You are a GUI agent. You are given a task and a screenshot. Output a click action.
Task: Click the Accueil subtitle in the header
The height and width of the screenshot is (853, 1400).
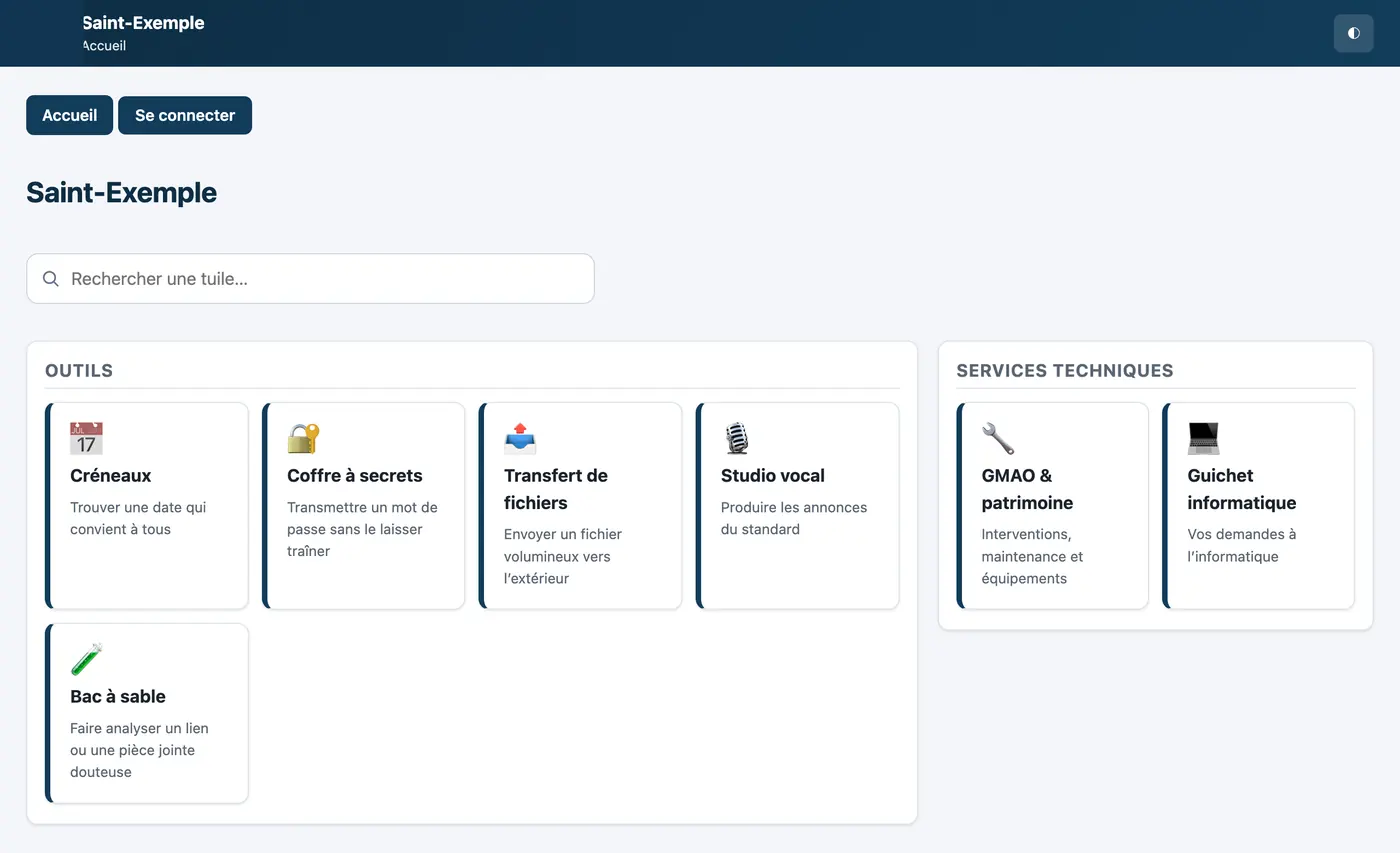click(x=104, y=46)
